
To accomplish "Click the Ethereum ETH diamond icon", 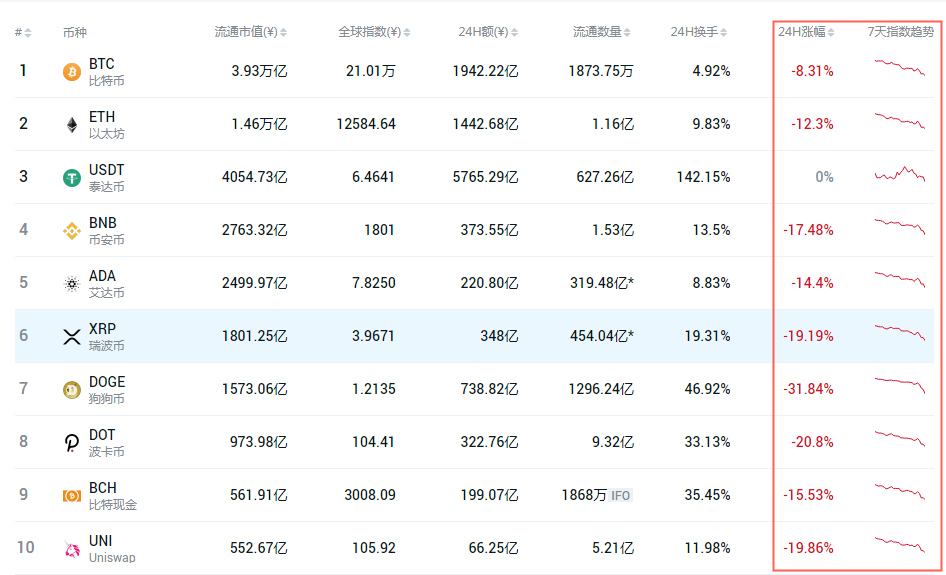I will pos(72,125).
